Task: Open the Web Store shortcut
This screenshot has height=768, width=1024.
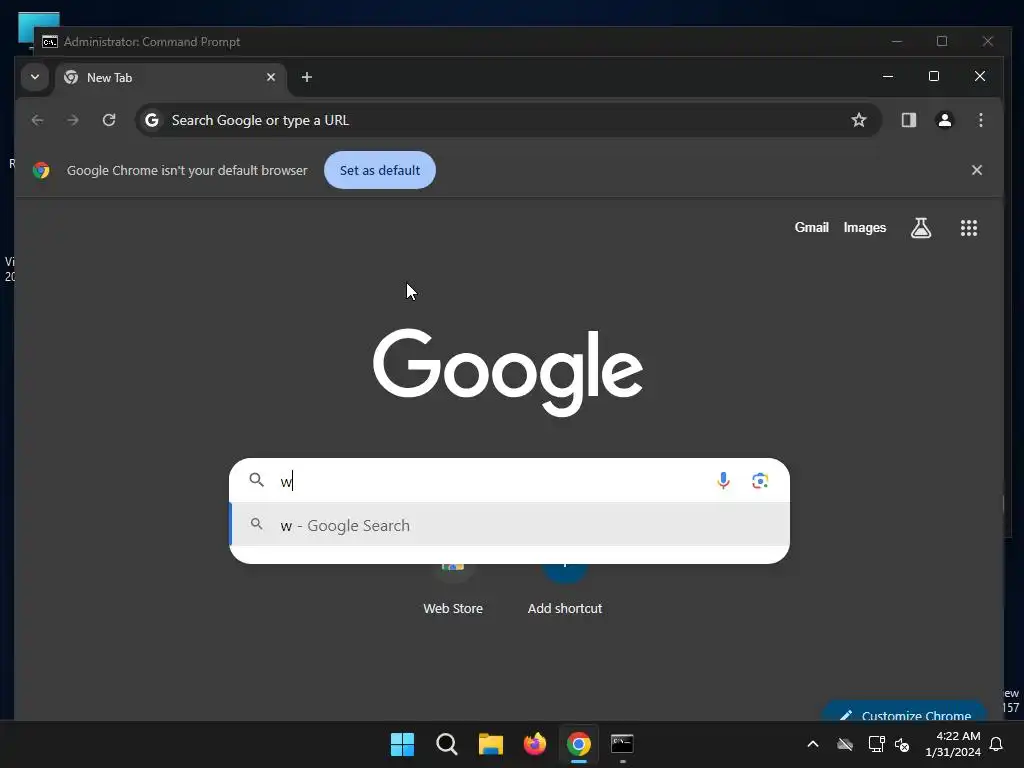Action: (453, 588)
